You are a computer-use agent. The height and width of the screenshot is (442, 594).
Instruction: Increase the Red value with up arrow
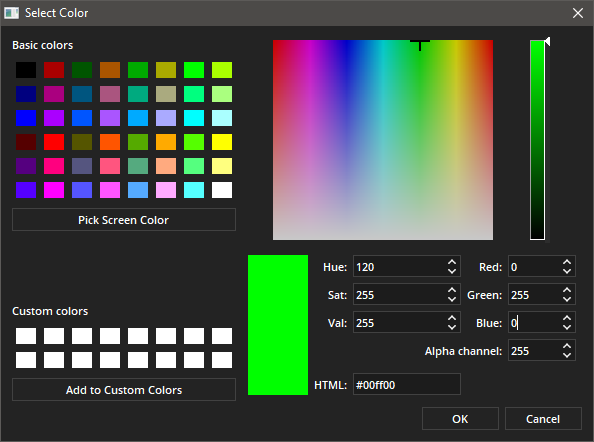567,262
